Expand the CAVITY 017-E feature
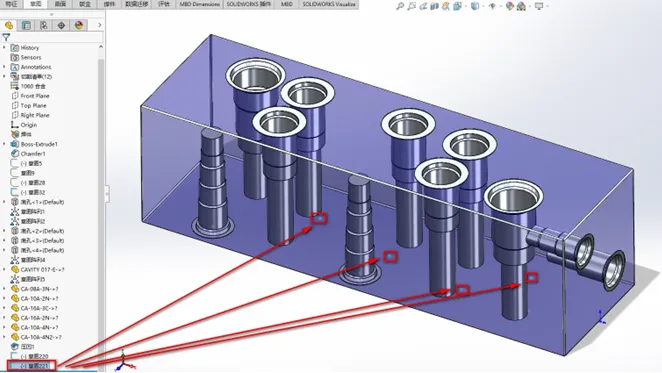Screen dimensions: 662x373 [5, 270]
